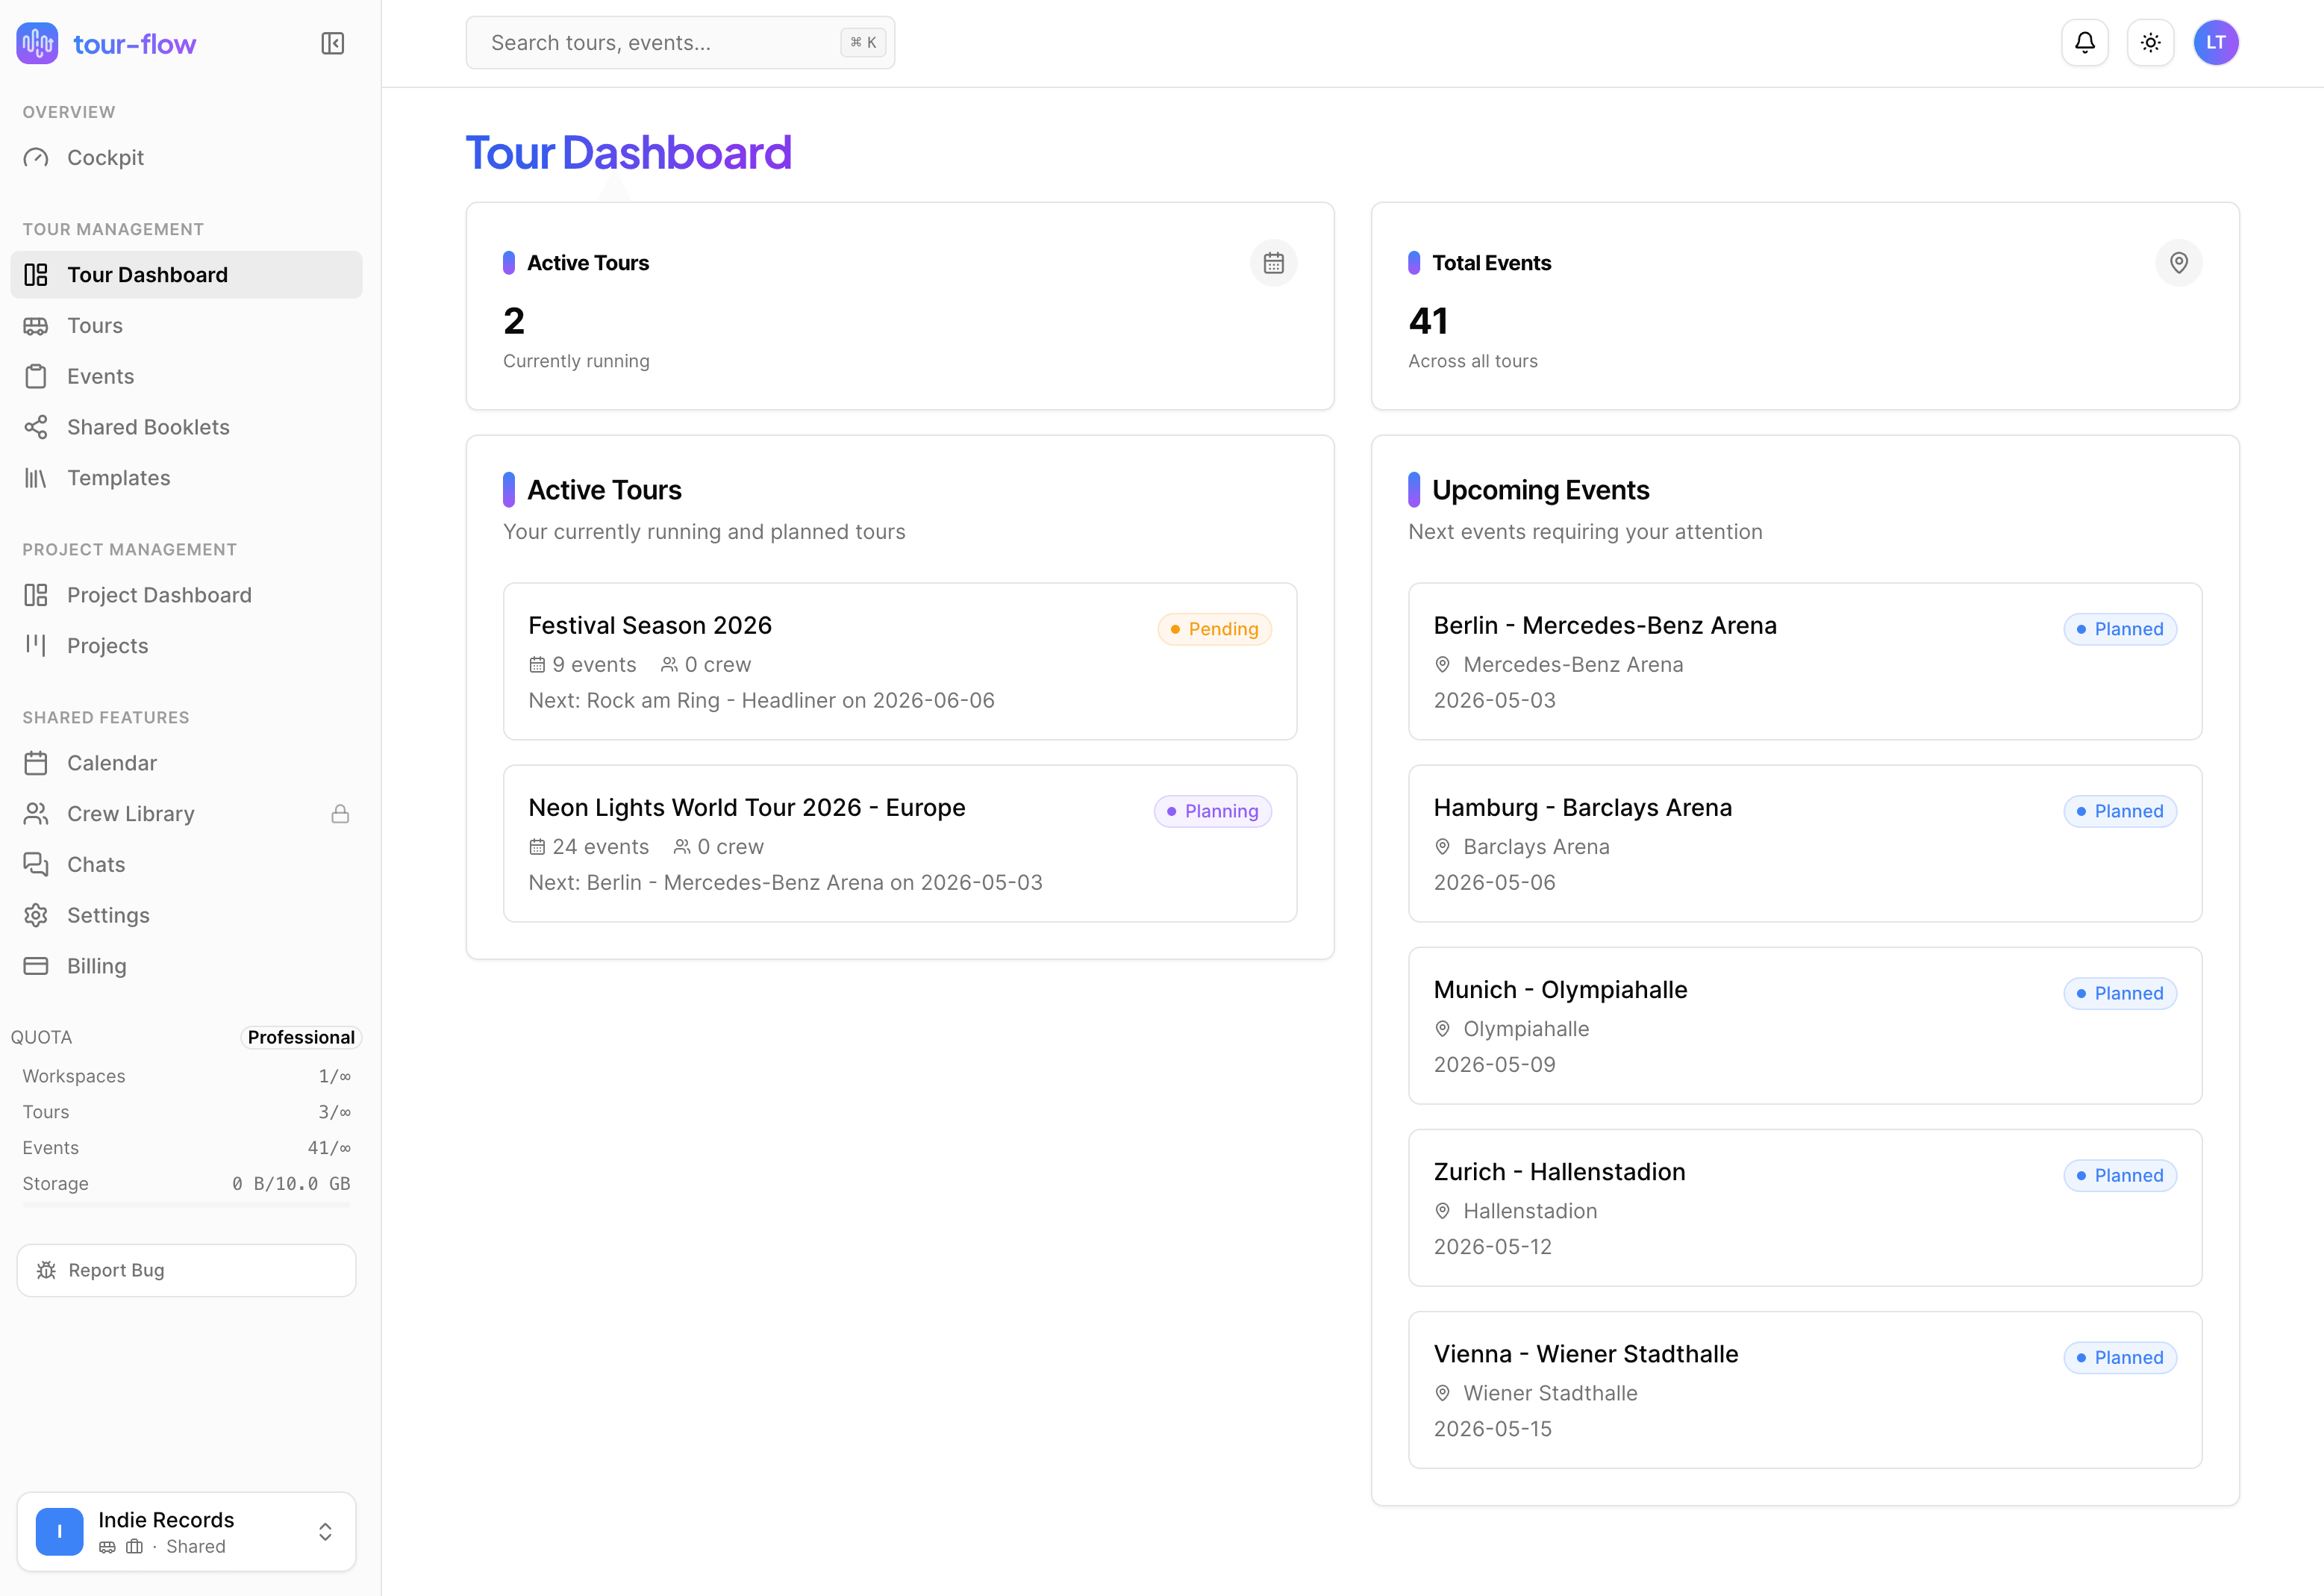Navigate to the Events section
2324x1596 pixels.
pyautogui.click(x=100, y=376)
